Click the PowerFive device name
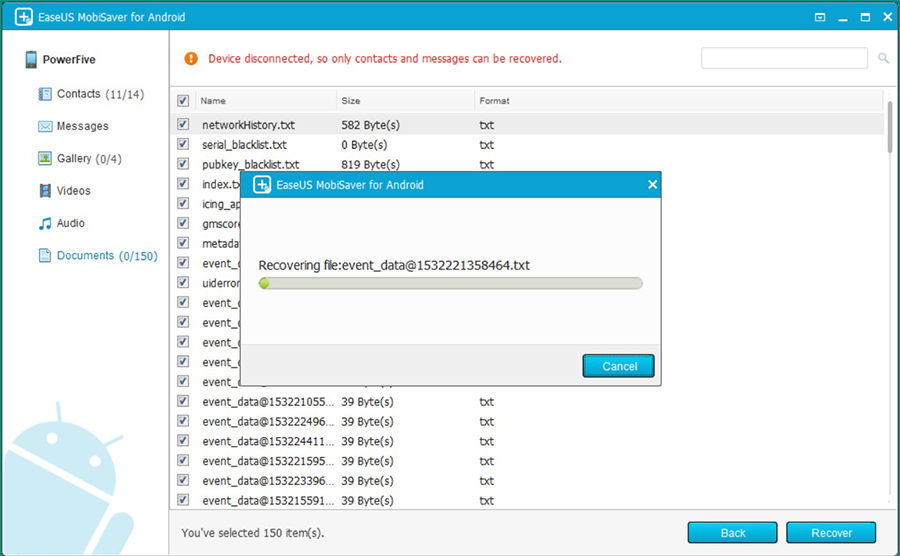 click(x=69, y=59)
